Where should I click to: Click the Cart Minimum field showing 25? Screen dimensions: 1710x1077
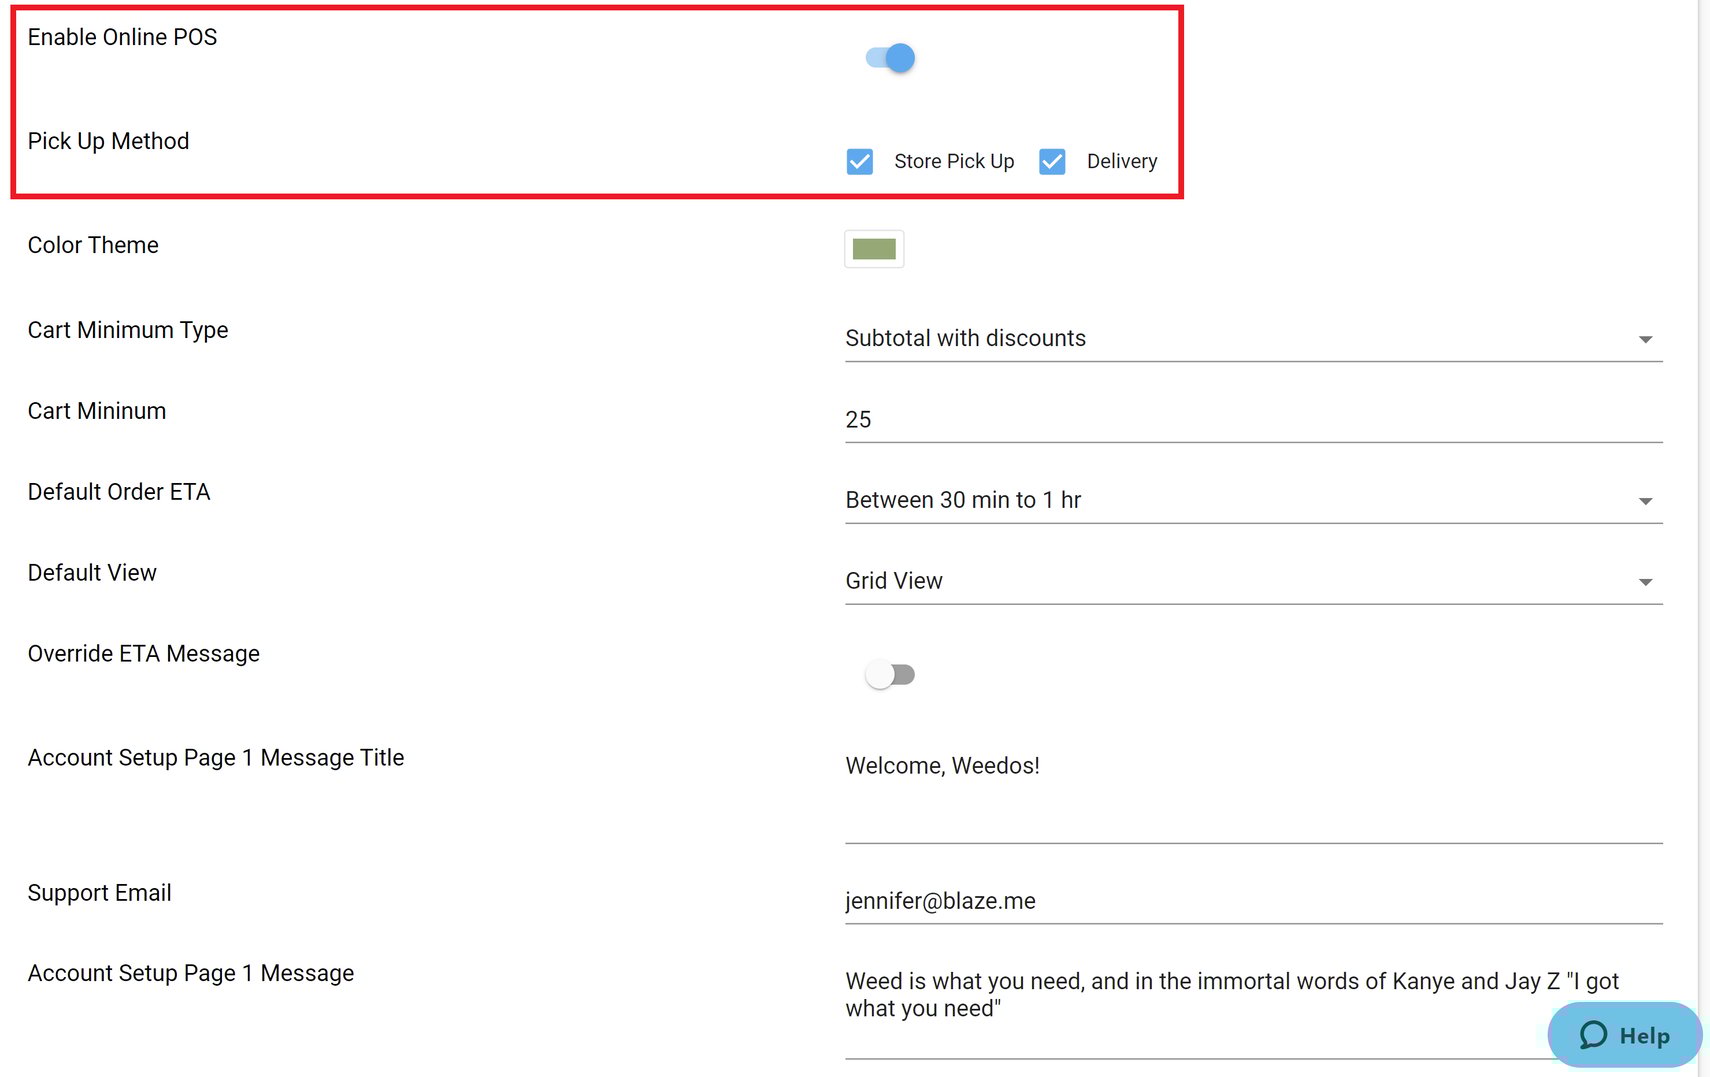tap(1252, 420)
